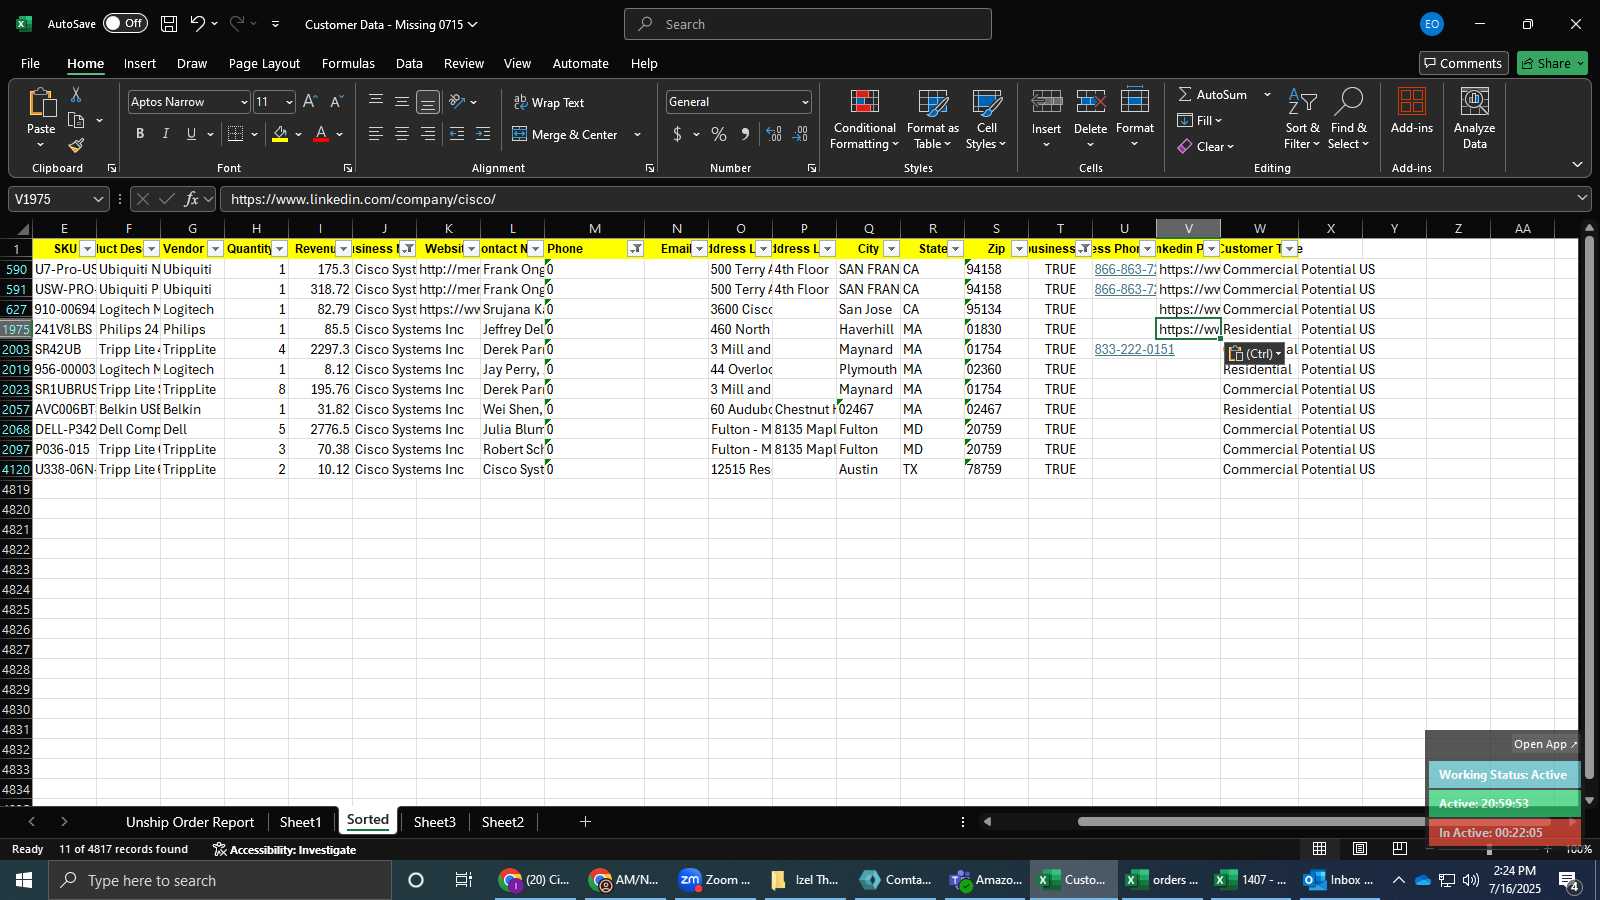Switch to Unship Order Report sheet
Image resolution: width=1600 pixels, height=900 pixels.
click(x=190, y=822)
